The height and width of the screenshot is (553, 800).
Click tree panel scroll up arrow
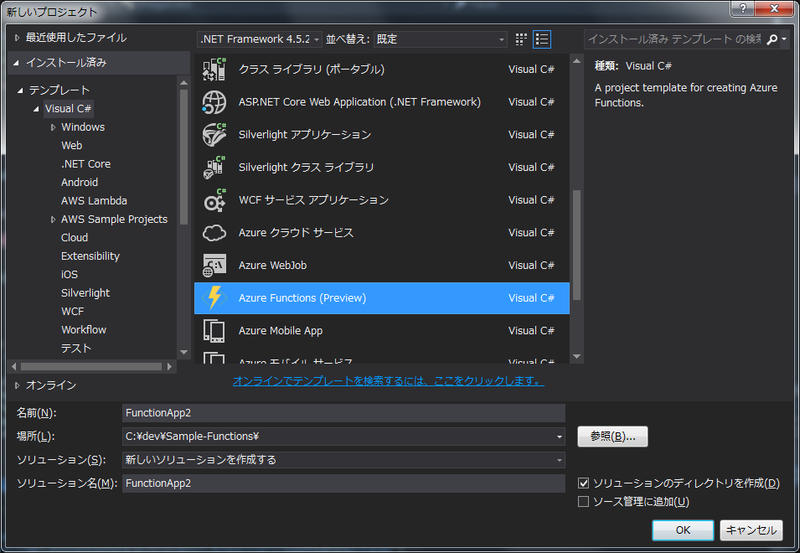[x=184, y=83]
